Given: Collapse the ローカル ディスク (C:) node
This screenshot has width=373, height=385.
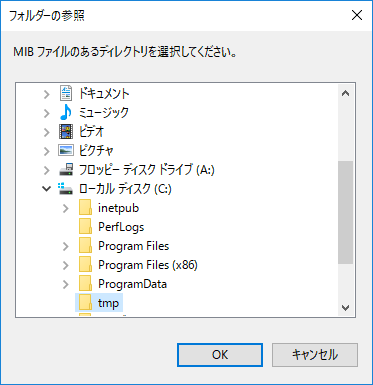Looking at the screenshot, I should pyautogui.click(x=47, y=189).
